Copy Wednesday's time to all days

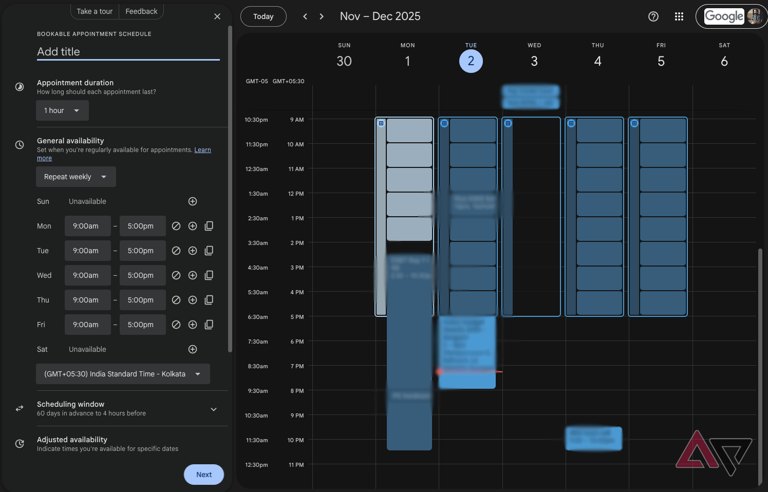[209, 275]
